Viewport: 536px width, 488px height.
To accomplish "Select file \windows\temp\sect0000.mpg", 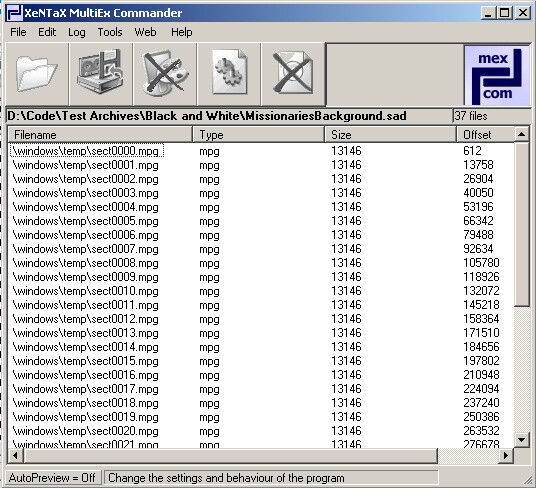I will coord(86,151).
